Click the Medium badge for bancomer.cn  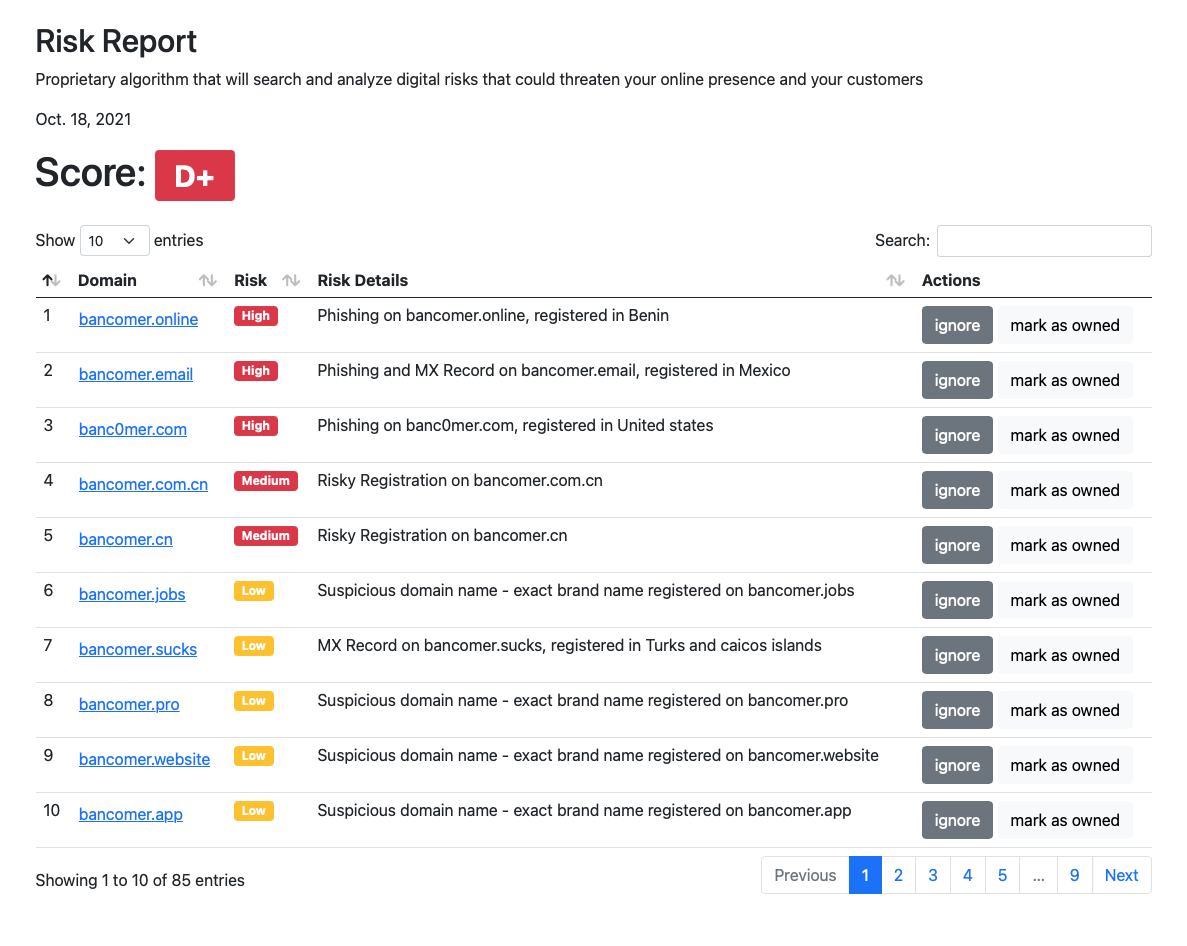click(265, 536)
